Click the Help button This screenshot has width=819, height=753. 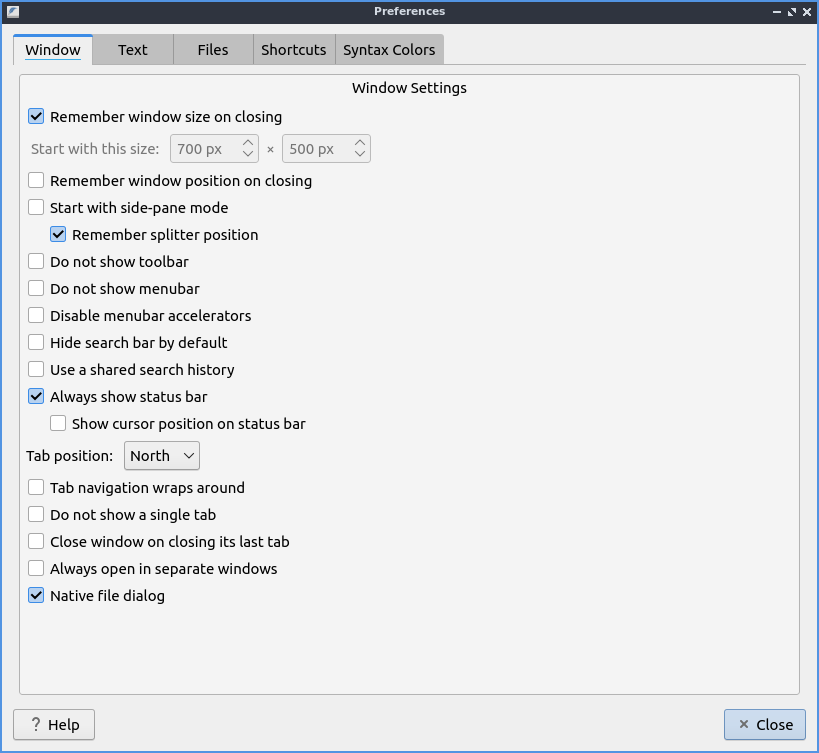point(54,725)
